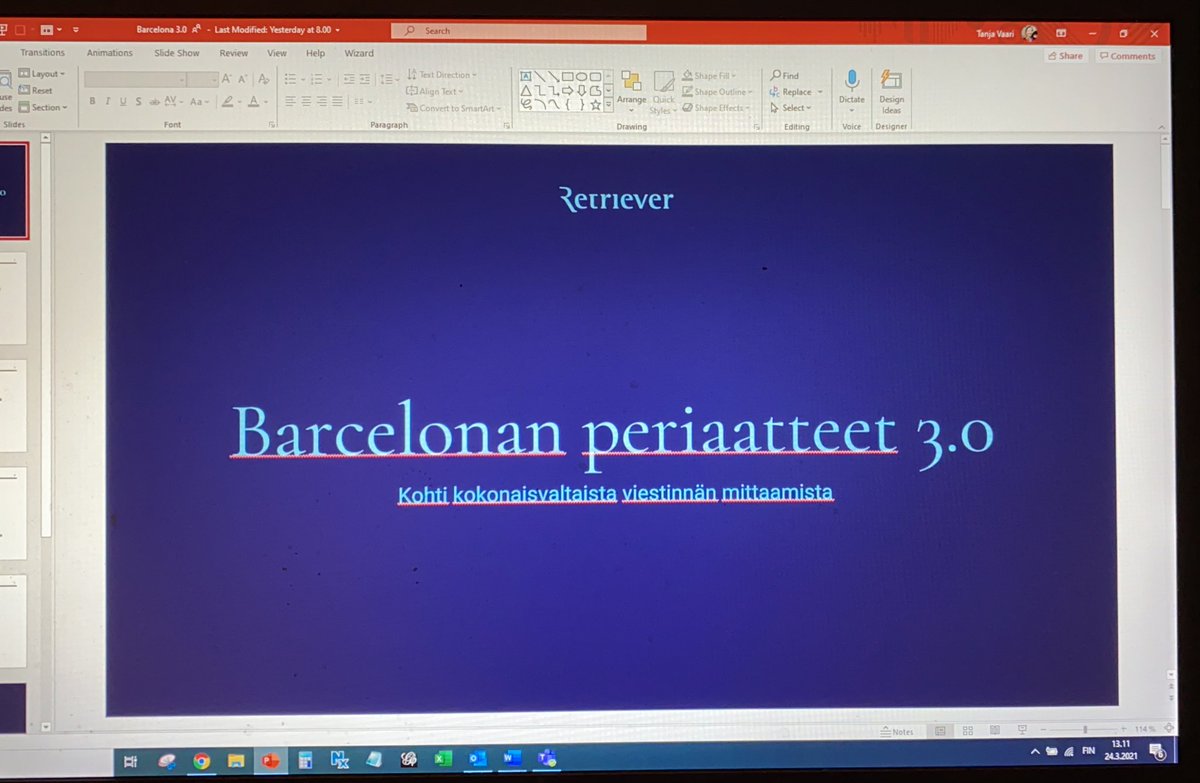Select the first slide thumbnail
The image size is (1200, 783).
coord(13,190)
